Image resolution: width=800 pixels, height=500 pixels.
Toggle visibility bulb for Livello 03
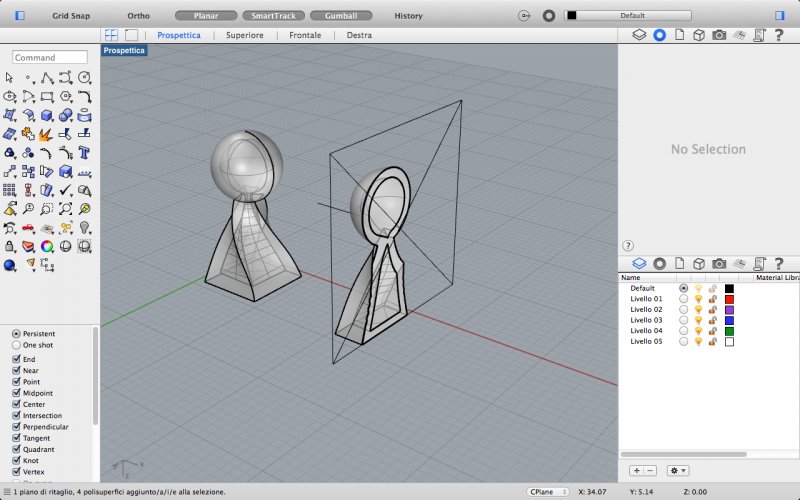coord(698,320)
